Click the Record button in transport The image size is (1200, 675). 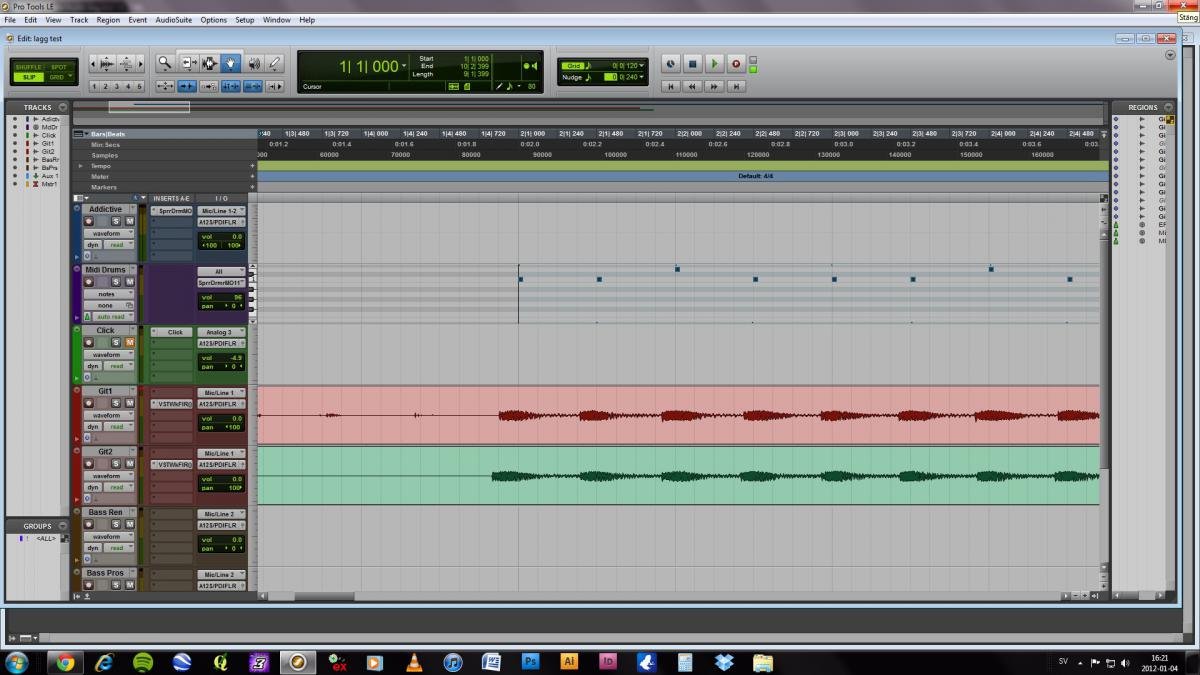(x=736, y=63)
